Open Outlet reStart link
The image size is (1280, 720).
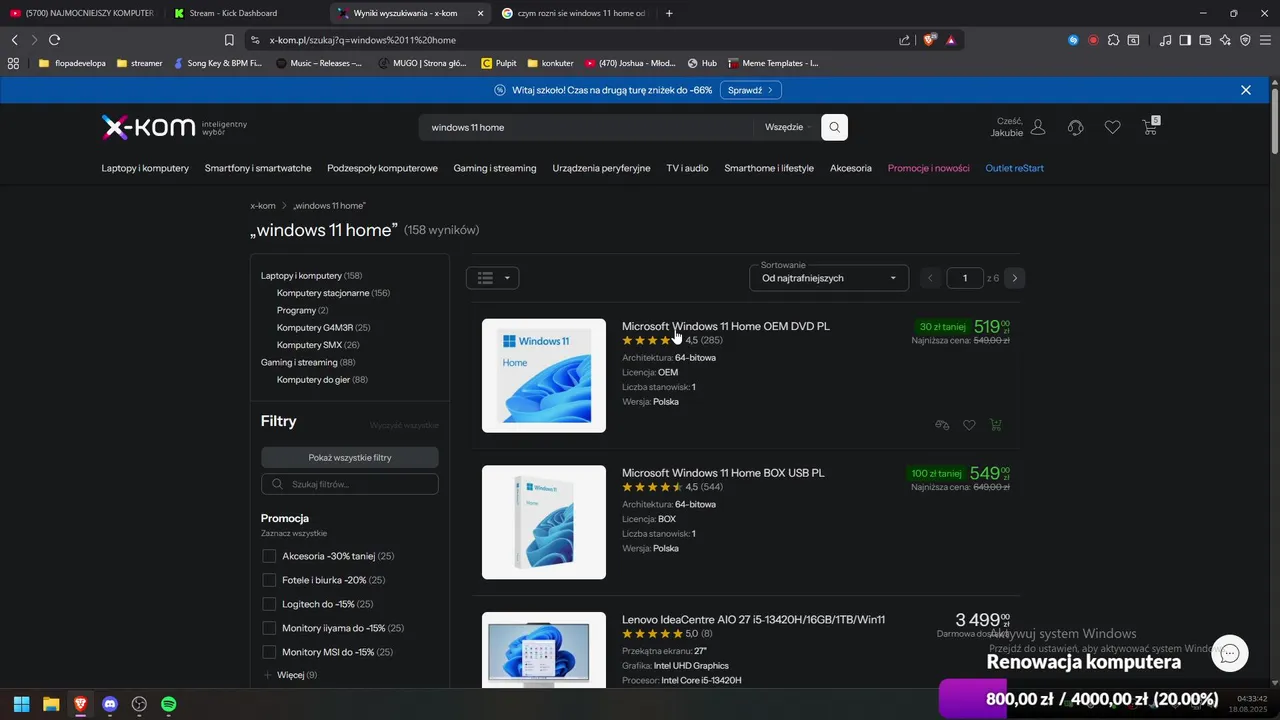[1014, 168]
